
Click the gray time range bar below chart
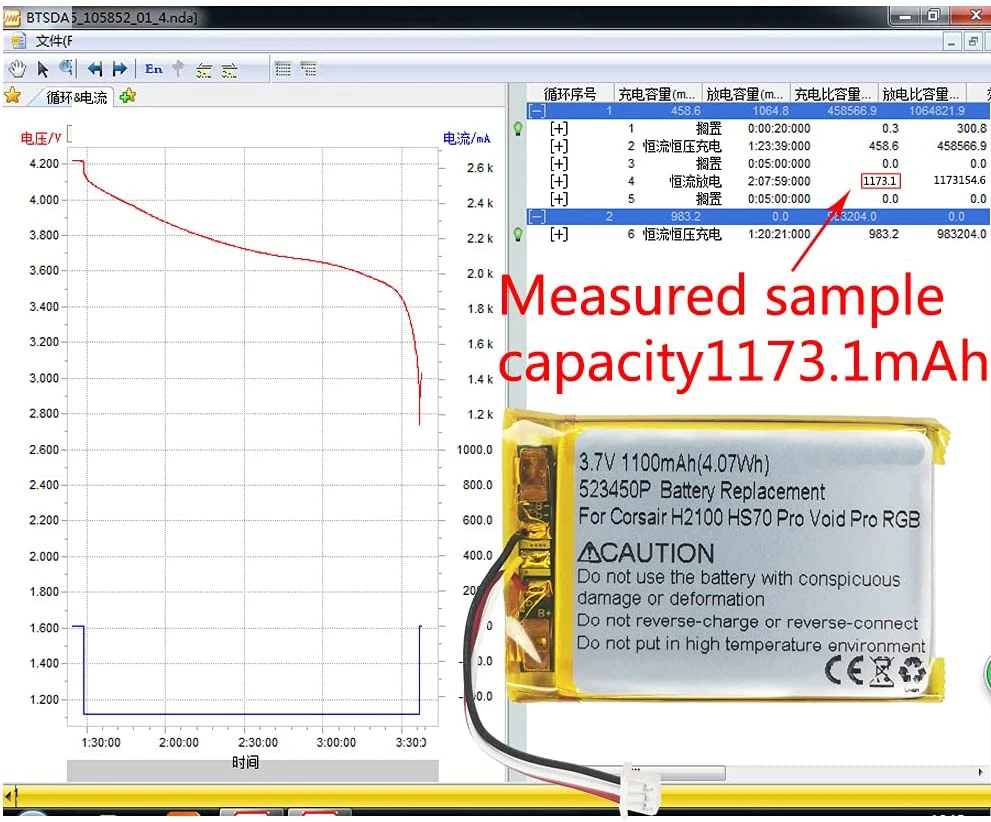pyautogui.click(x=253, y=770)
